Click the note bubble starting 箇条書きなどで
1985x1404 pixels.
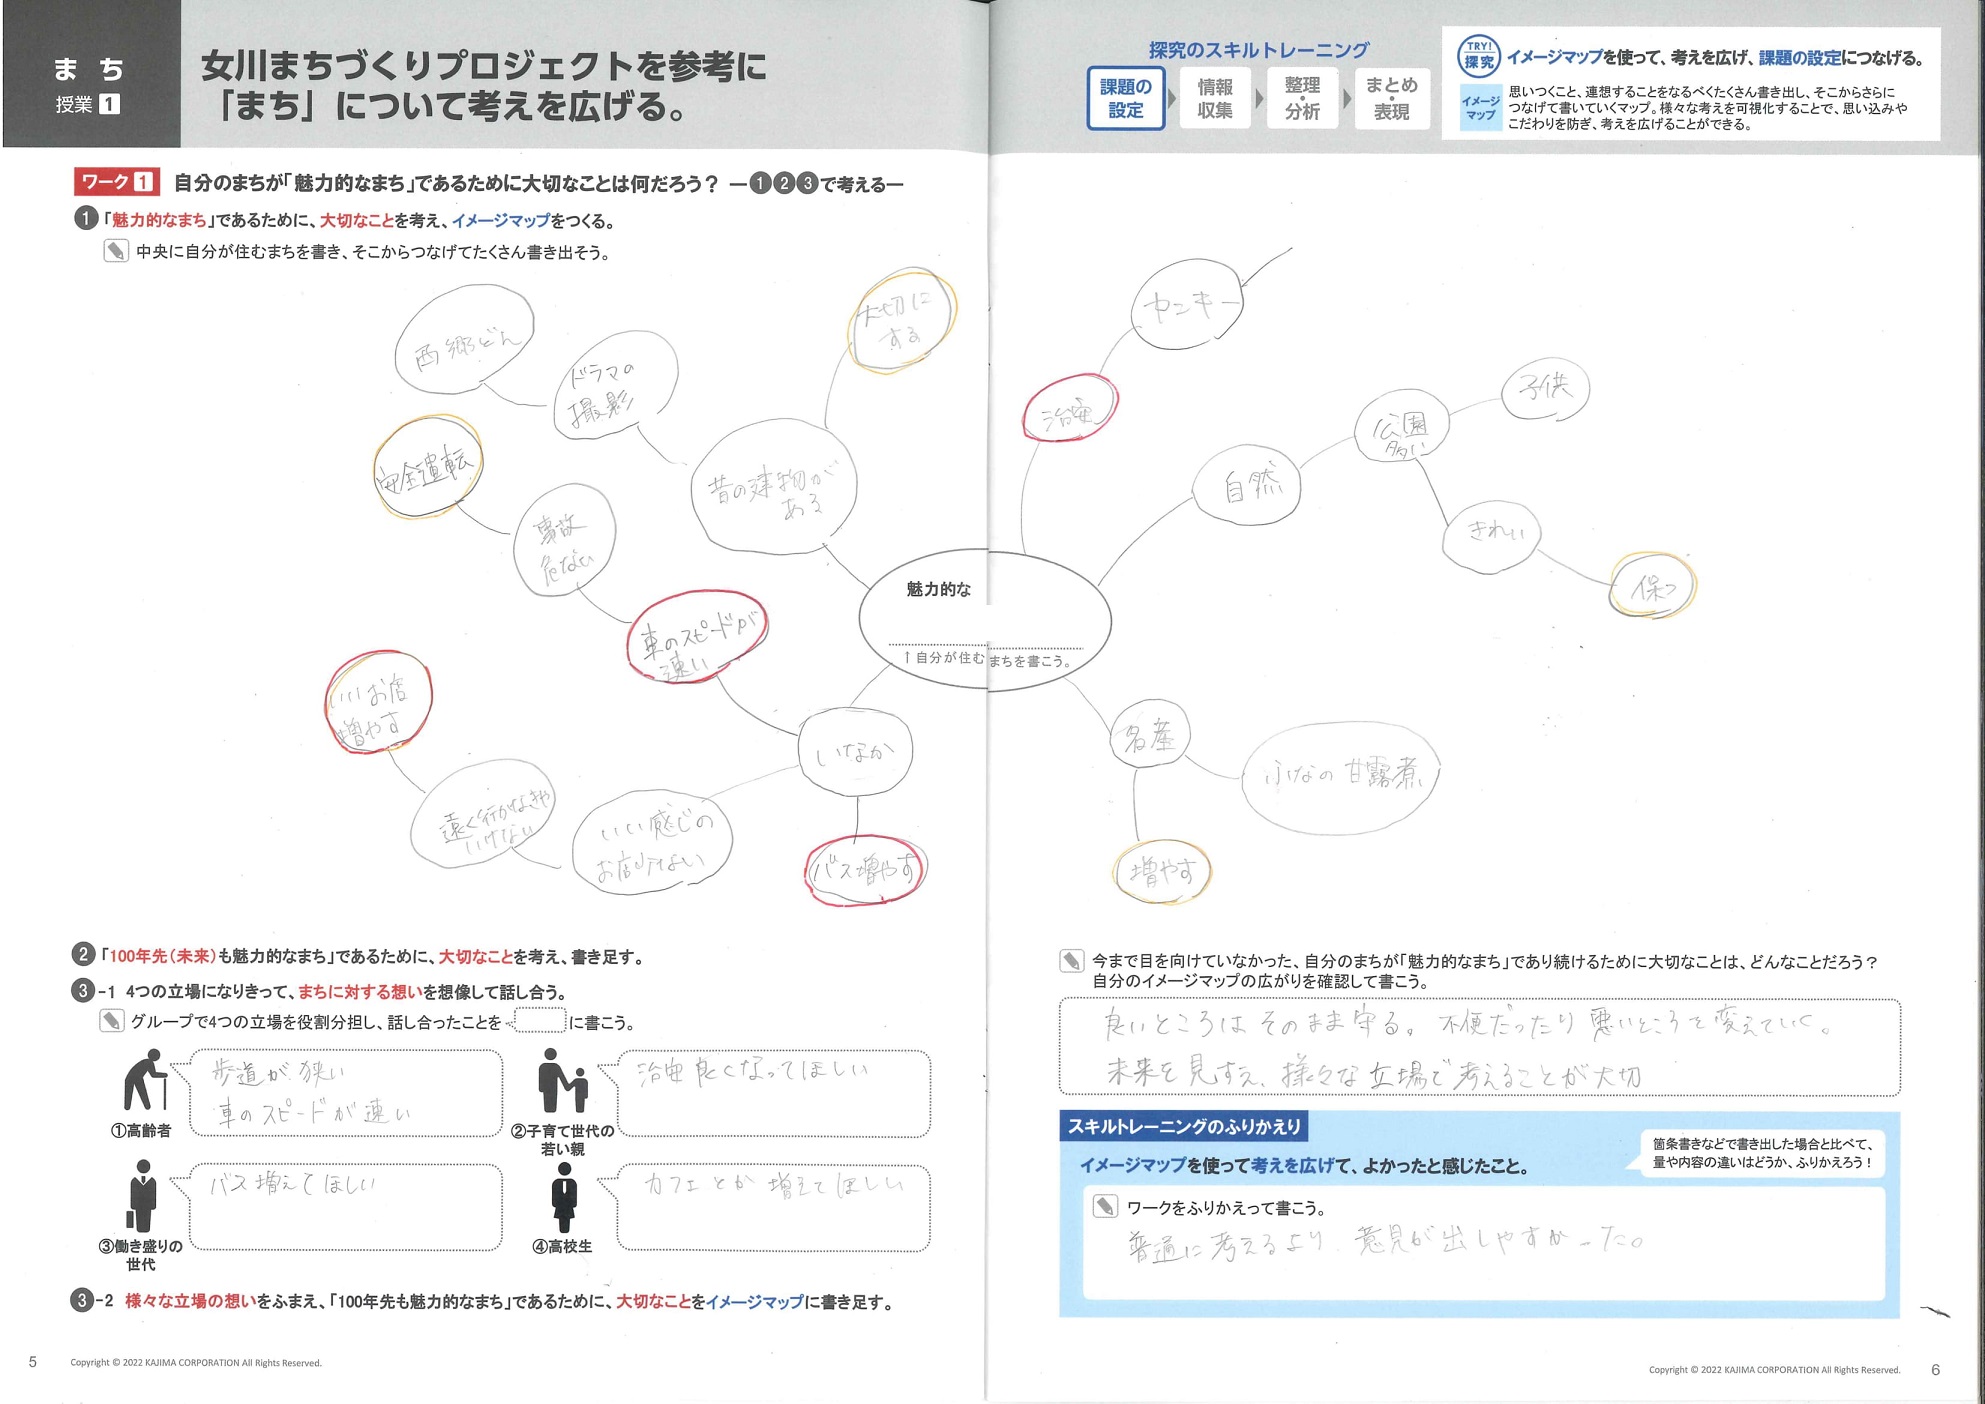click(1763, 1153)
